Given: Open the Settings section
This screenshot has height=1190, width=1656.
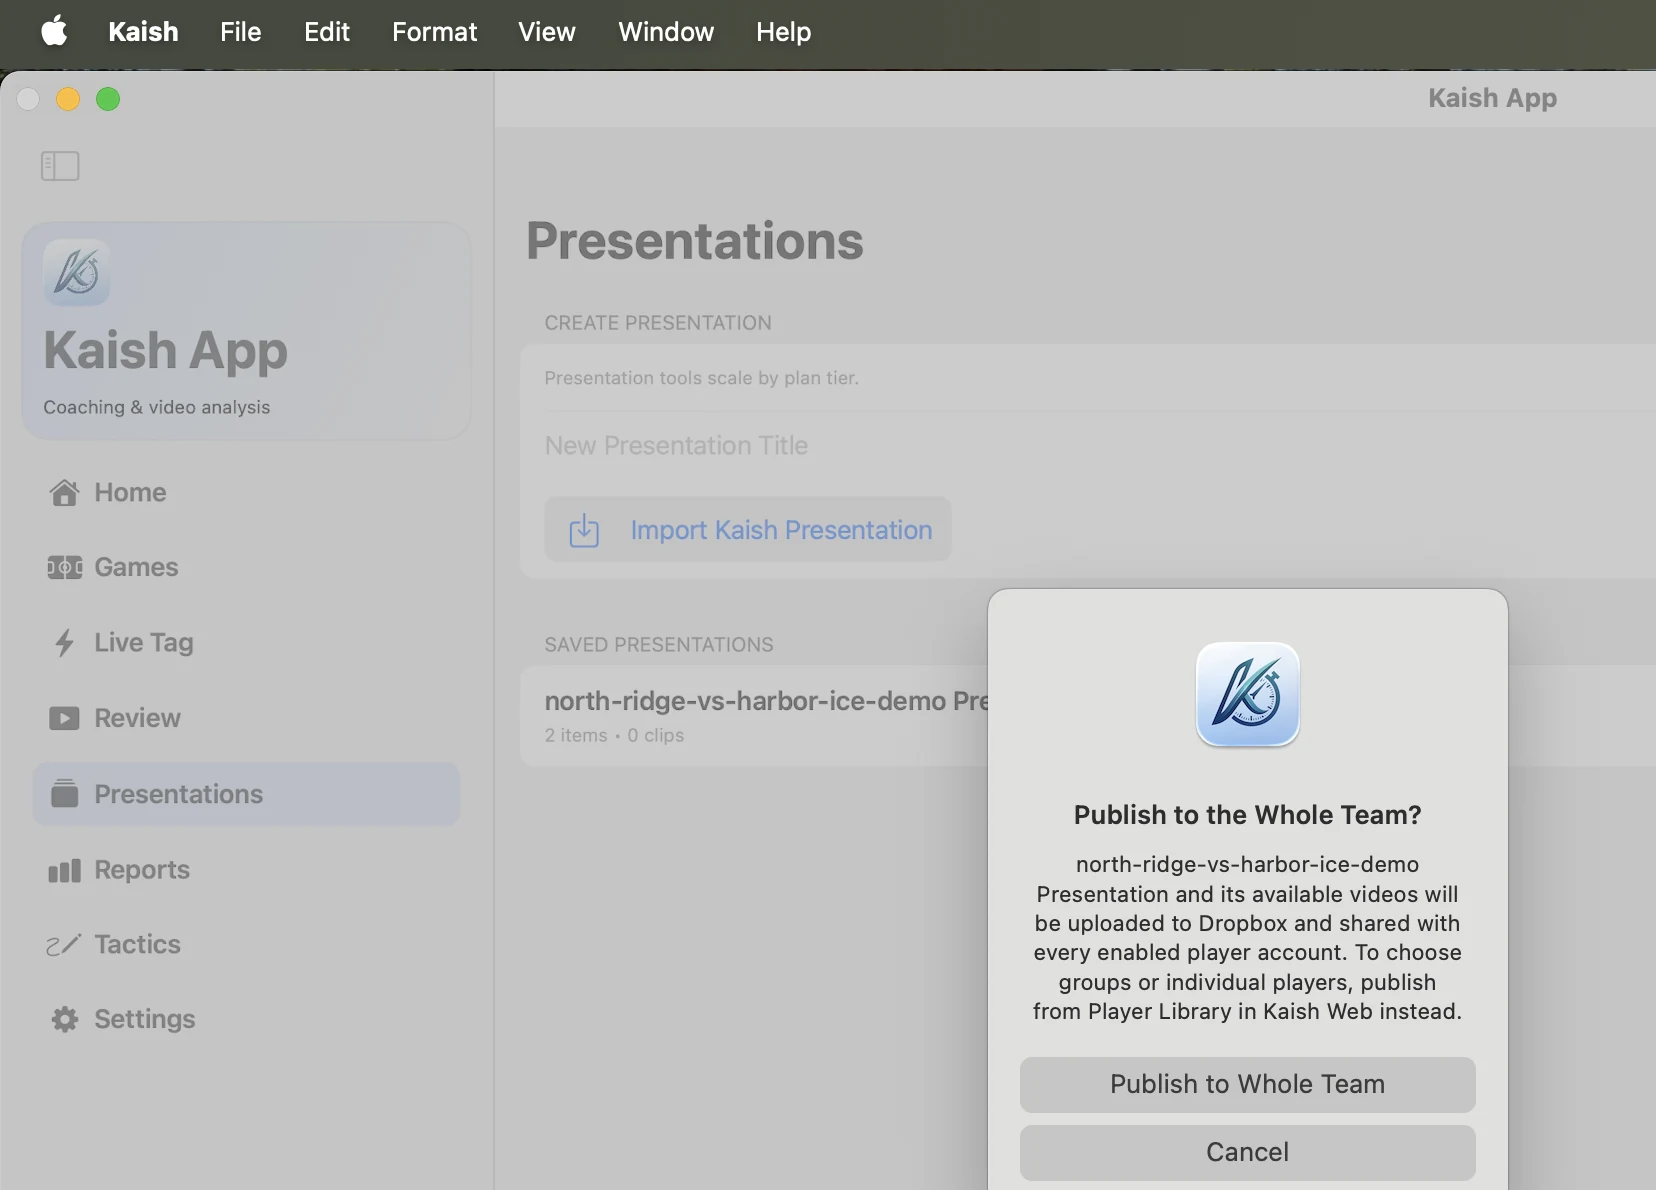Looking at the screenshot, I should pos(246,1019).
